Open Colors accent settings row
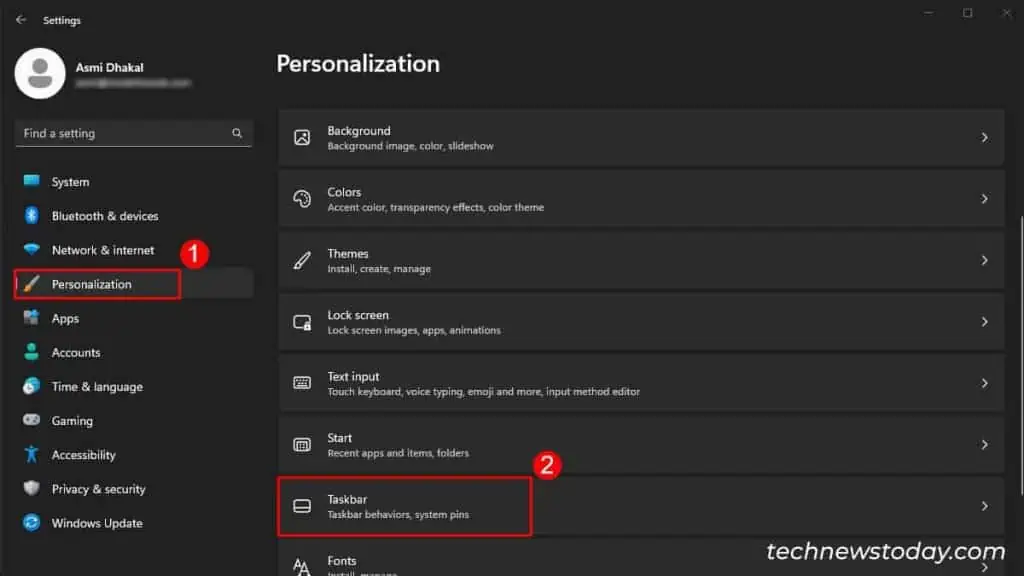 pos(641,199)
